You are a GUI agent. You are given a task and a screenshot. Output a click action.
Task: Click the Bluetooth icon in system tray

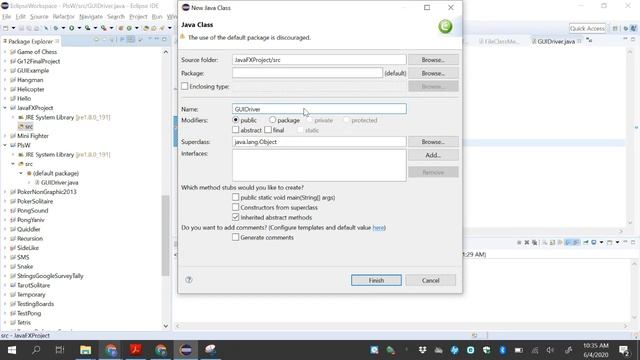(x=502, y=350)
